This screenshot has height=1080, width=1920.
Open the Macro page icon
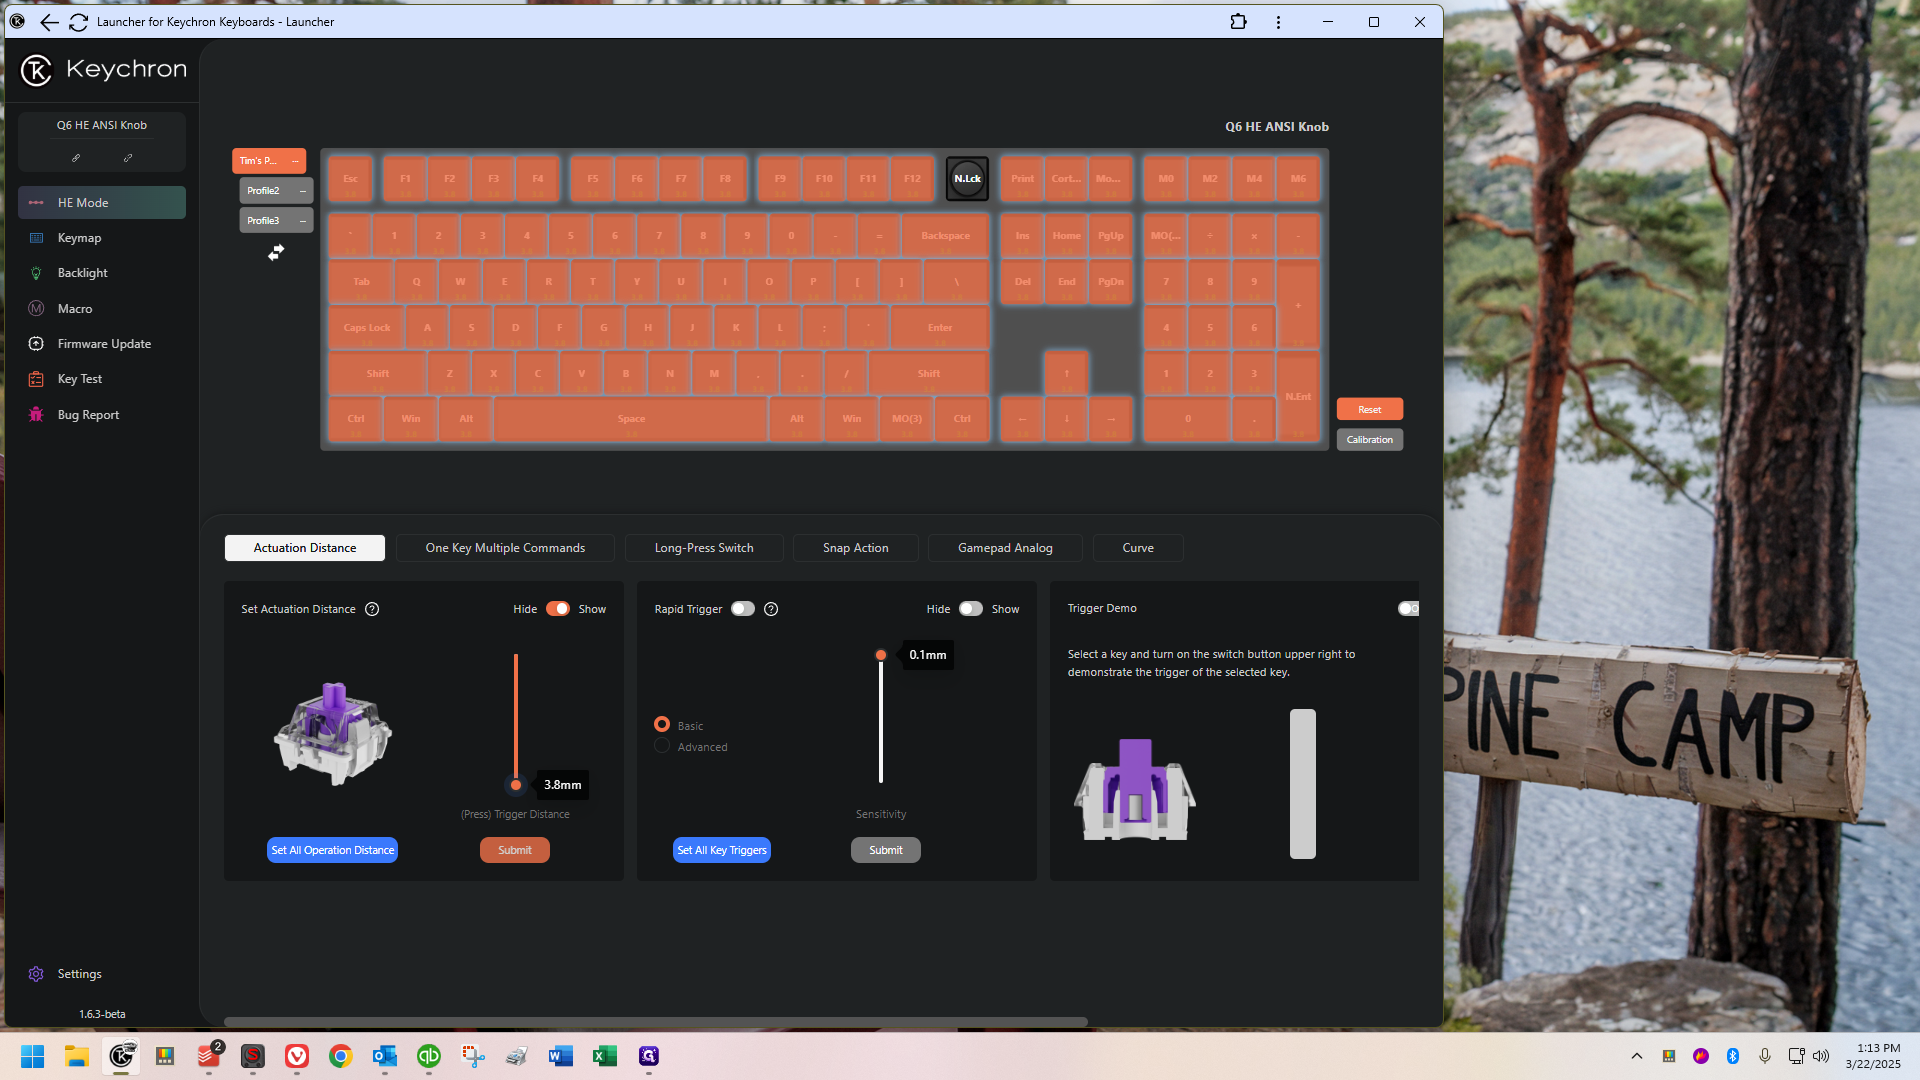pyautogui.click(x=36, y=309)
